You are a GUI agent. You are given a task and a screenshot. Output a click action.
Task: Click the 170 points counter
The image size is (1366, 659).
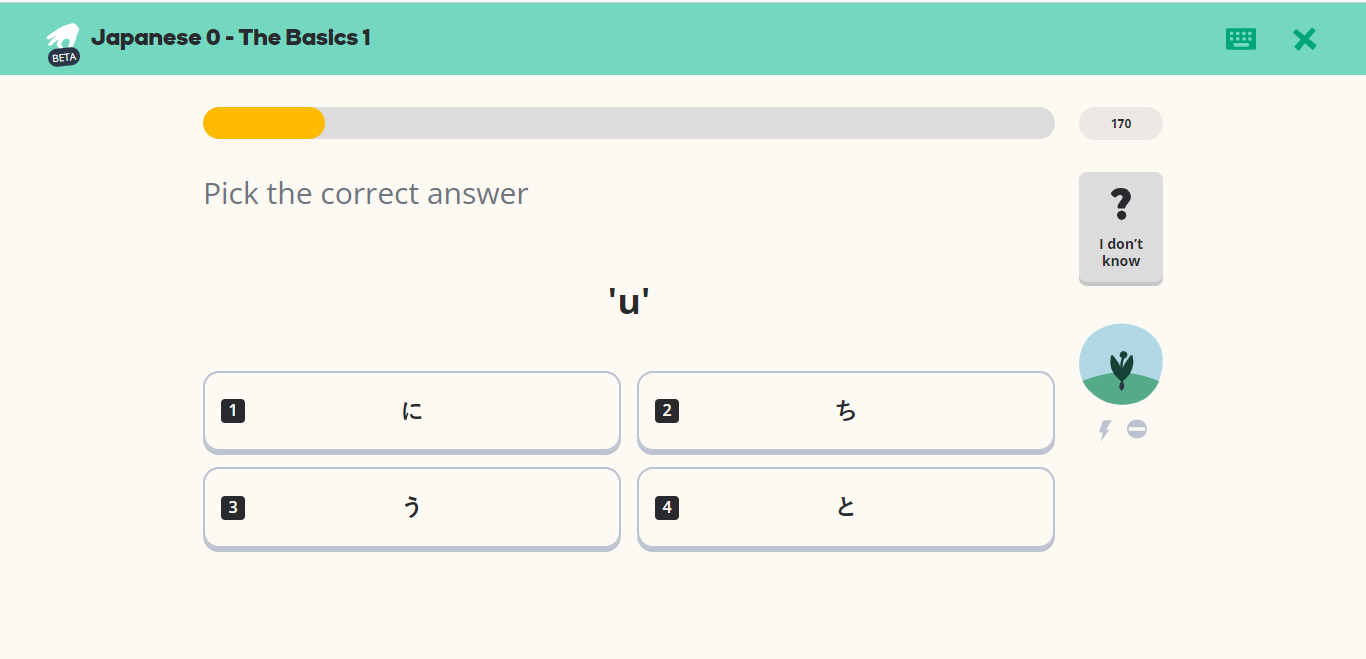(x=1120, y=124)
